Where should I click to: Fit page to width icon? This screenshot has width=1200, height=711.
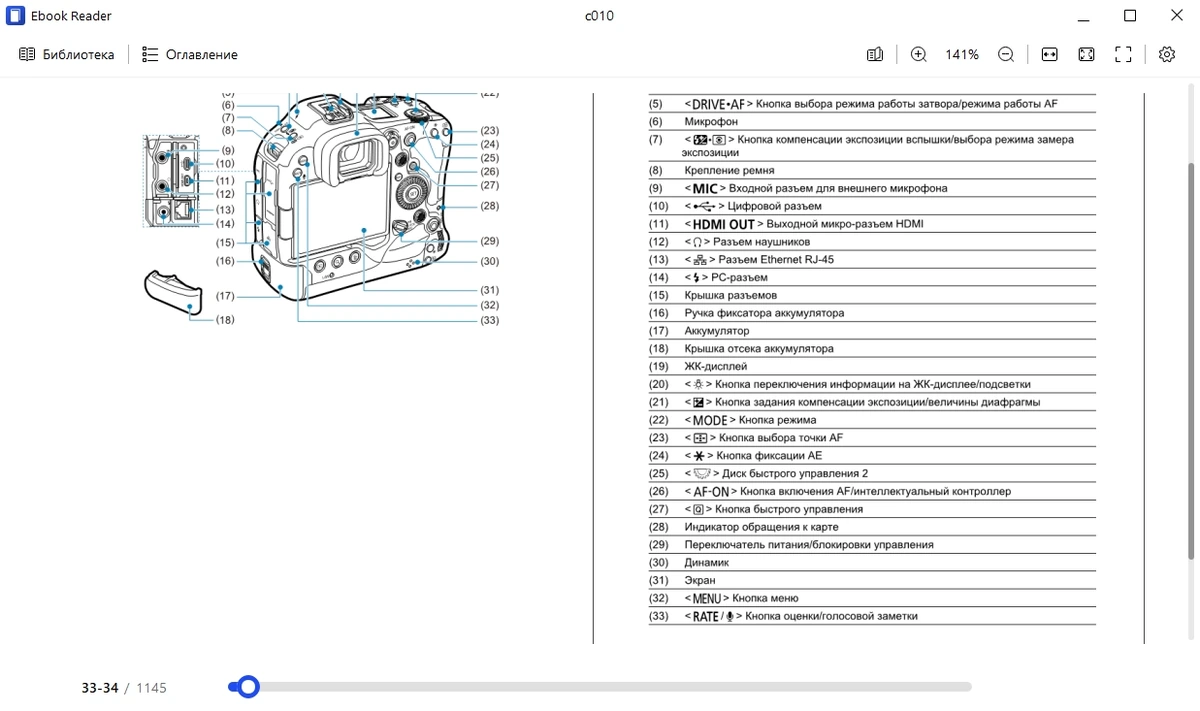pyautogui.click(x=1049, y=55)
